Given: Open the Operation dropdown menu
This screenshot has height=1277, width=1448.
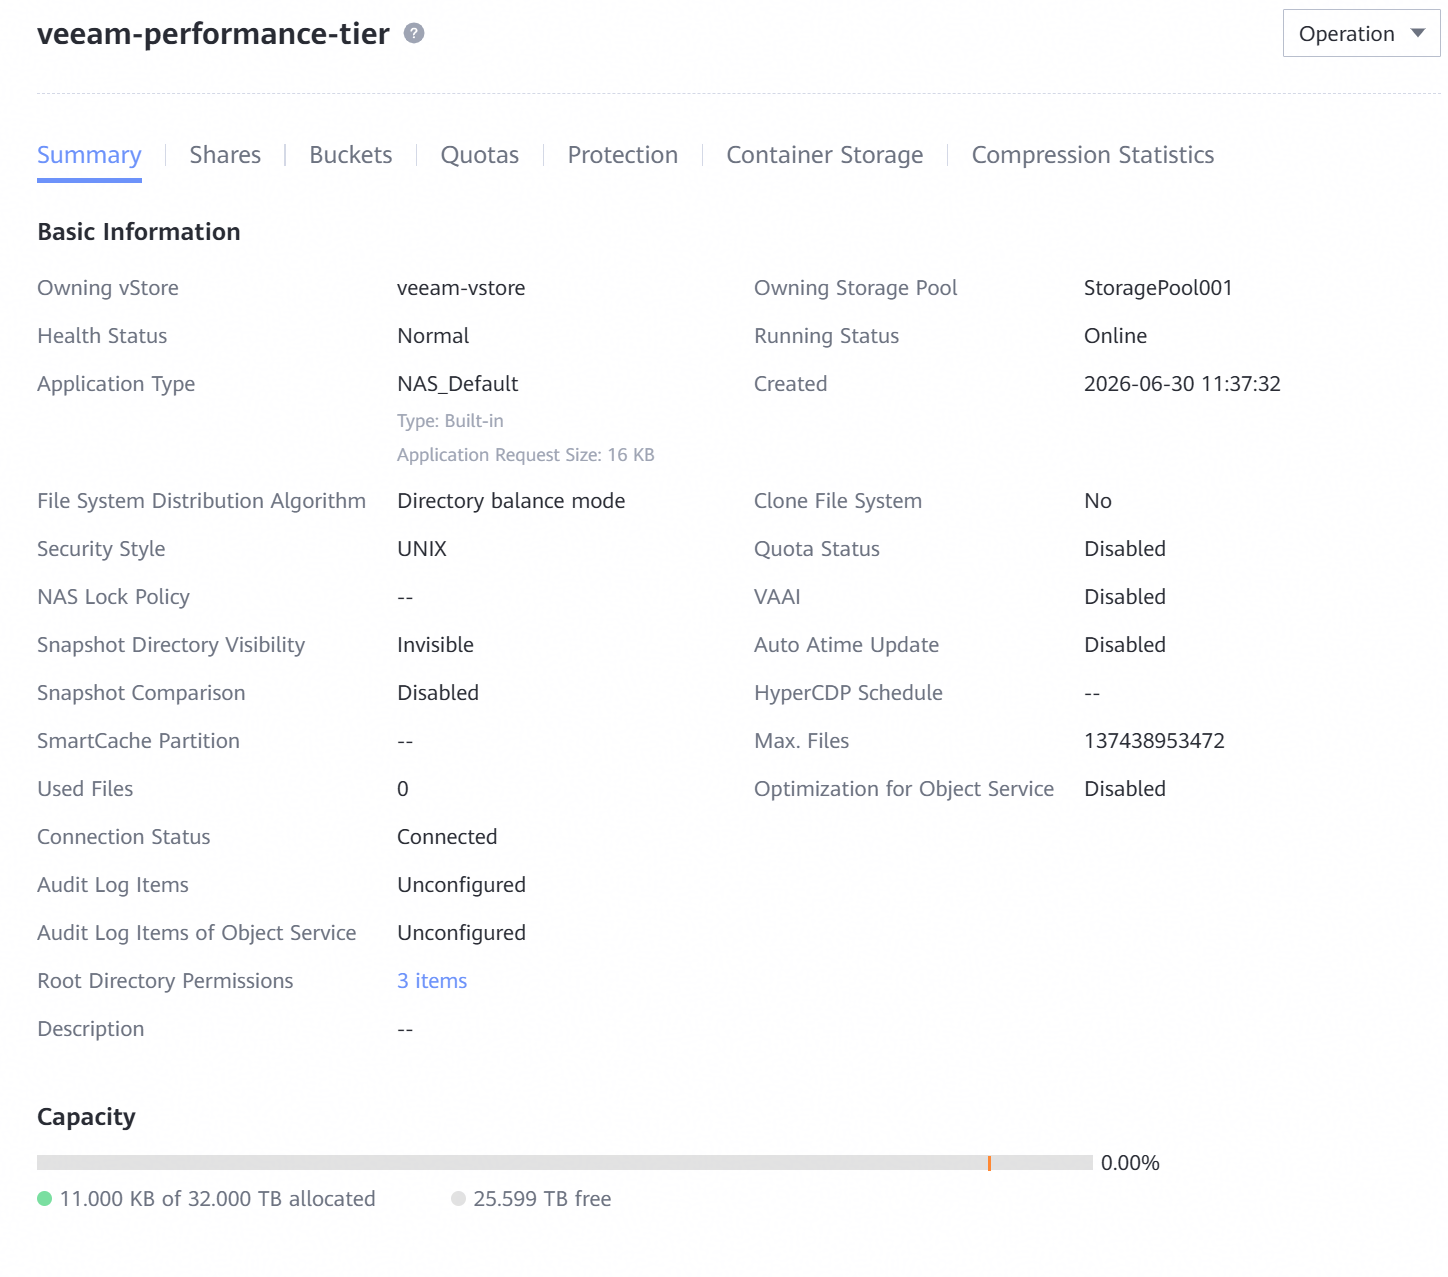Looking at the screenshot, I should (x=1361, y=33).
